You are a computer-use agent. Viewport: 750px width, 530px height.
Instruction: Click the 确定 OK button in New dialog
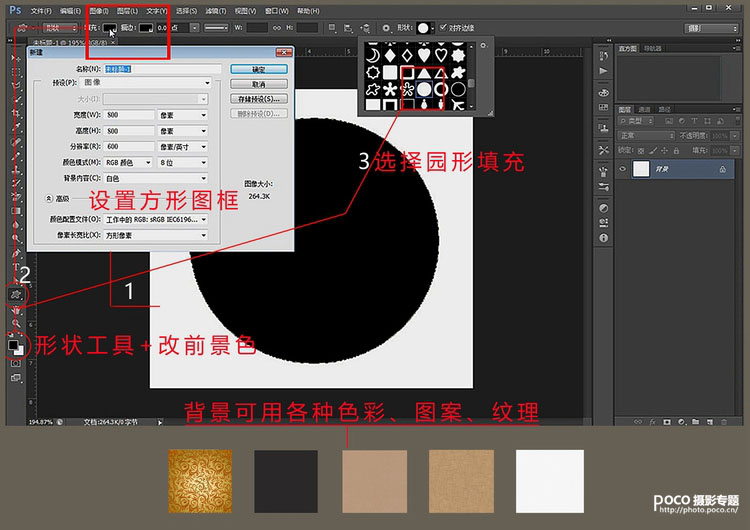click(259, 69)
